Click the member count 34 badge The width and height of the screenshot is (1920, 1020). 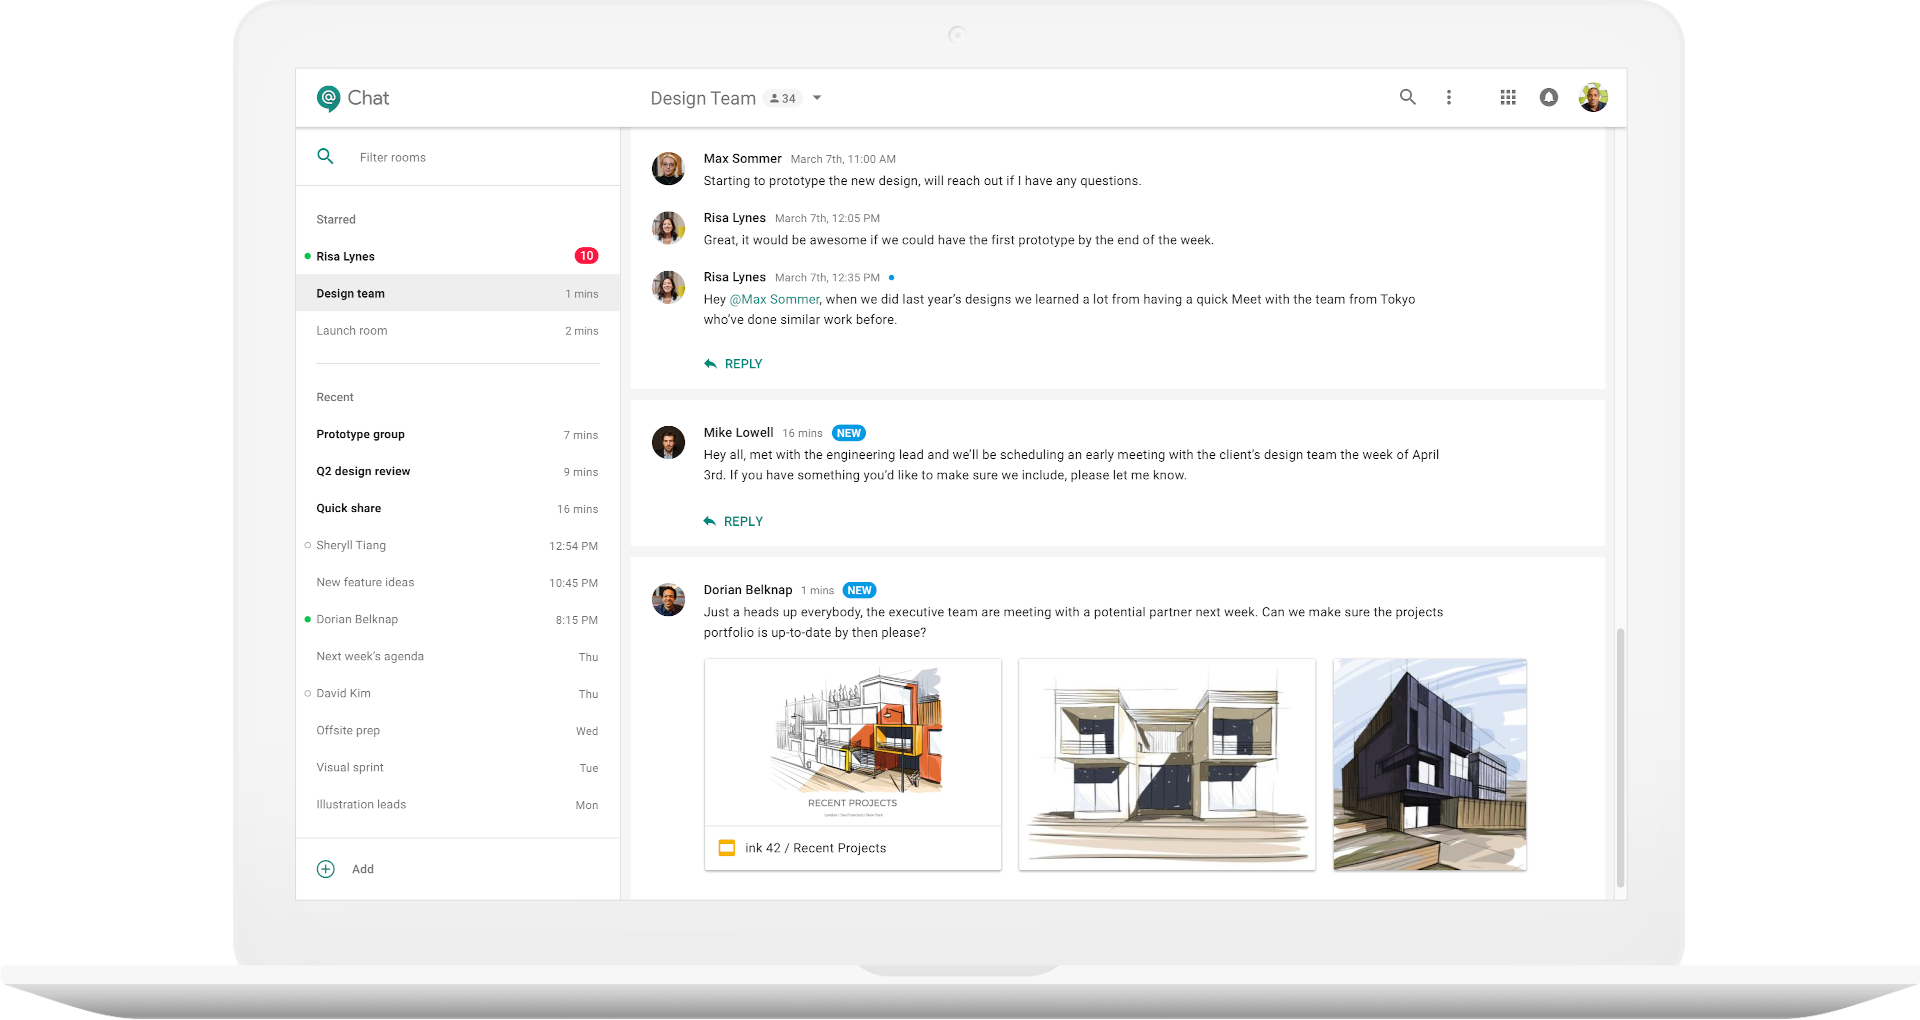783,98
